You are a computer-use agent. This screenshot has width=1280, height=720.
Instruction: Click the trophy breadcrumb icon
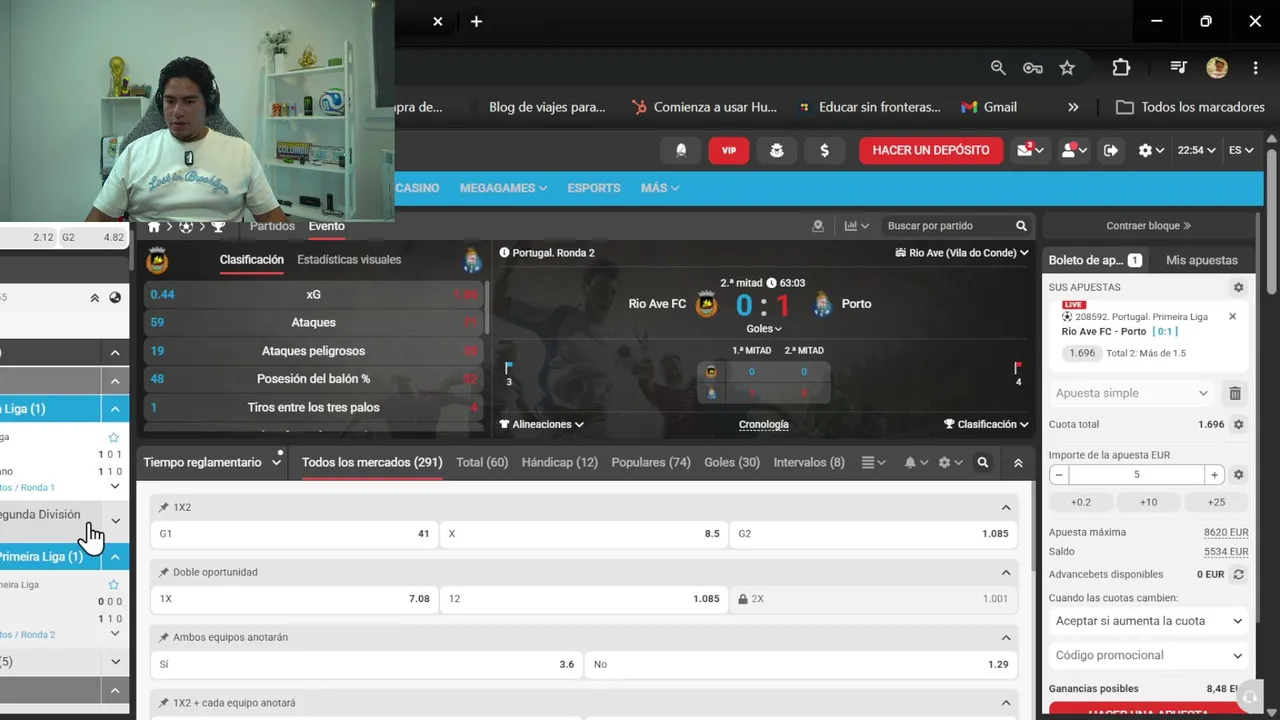[x=218, y=226]
